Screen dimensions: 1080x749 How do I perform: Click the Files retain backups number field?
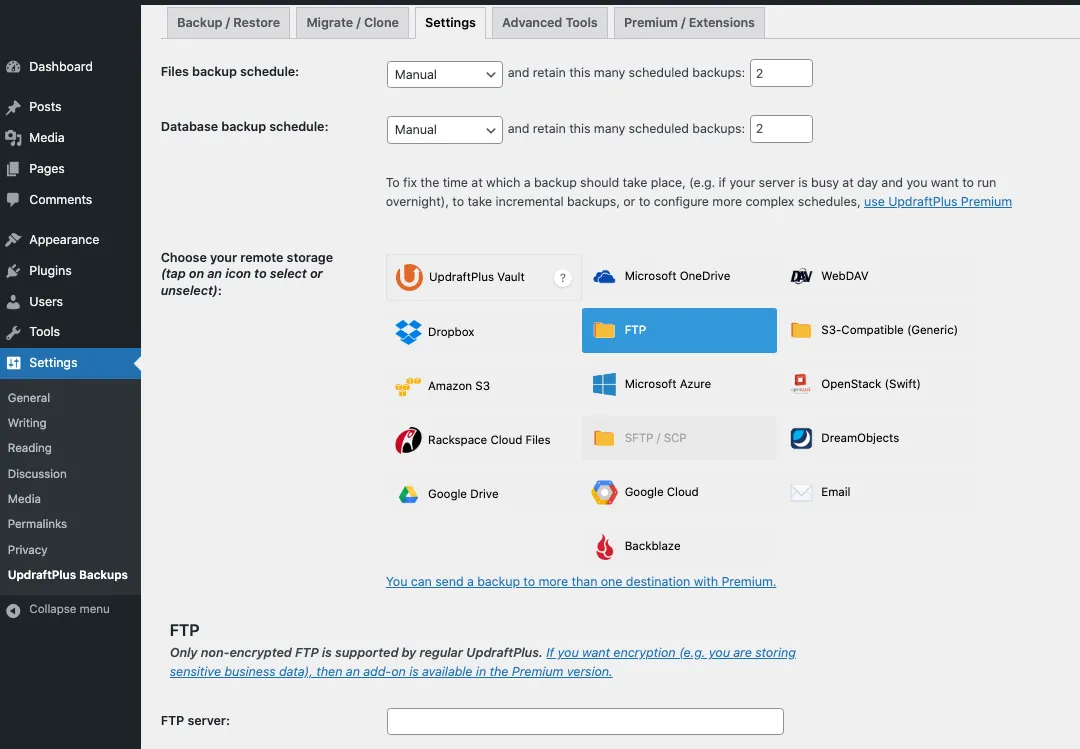781,73
